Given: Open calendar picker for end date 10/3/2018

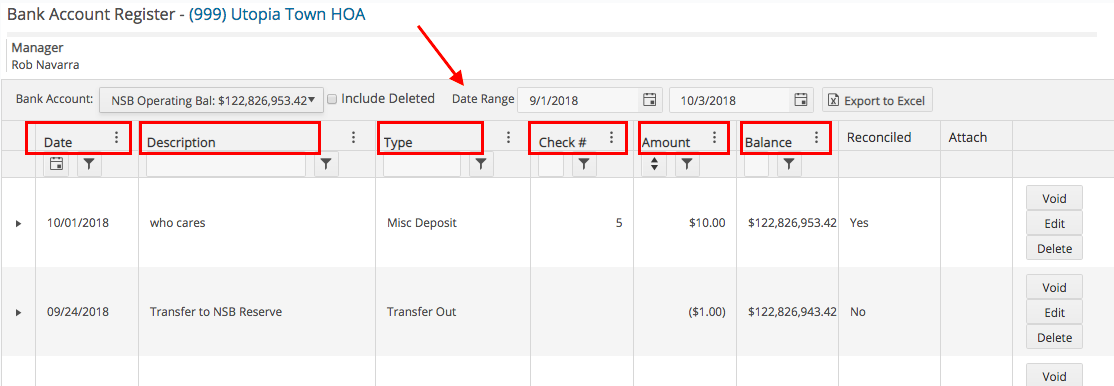Looking at the screenshot, I should click(x=801, y=100).
